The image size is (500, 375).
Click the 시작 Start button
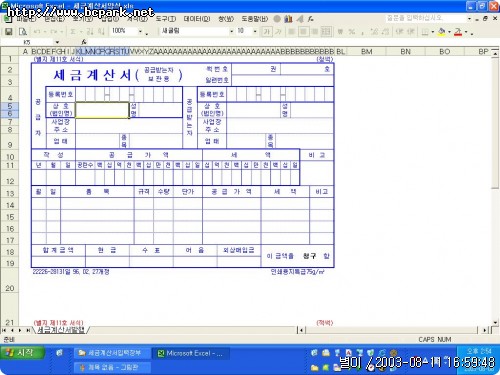(x=23, y=353)
